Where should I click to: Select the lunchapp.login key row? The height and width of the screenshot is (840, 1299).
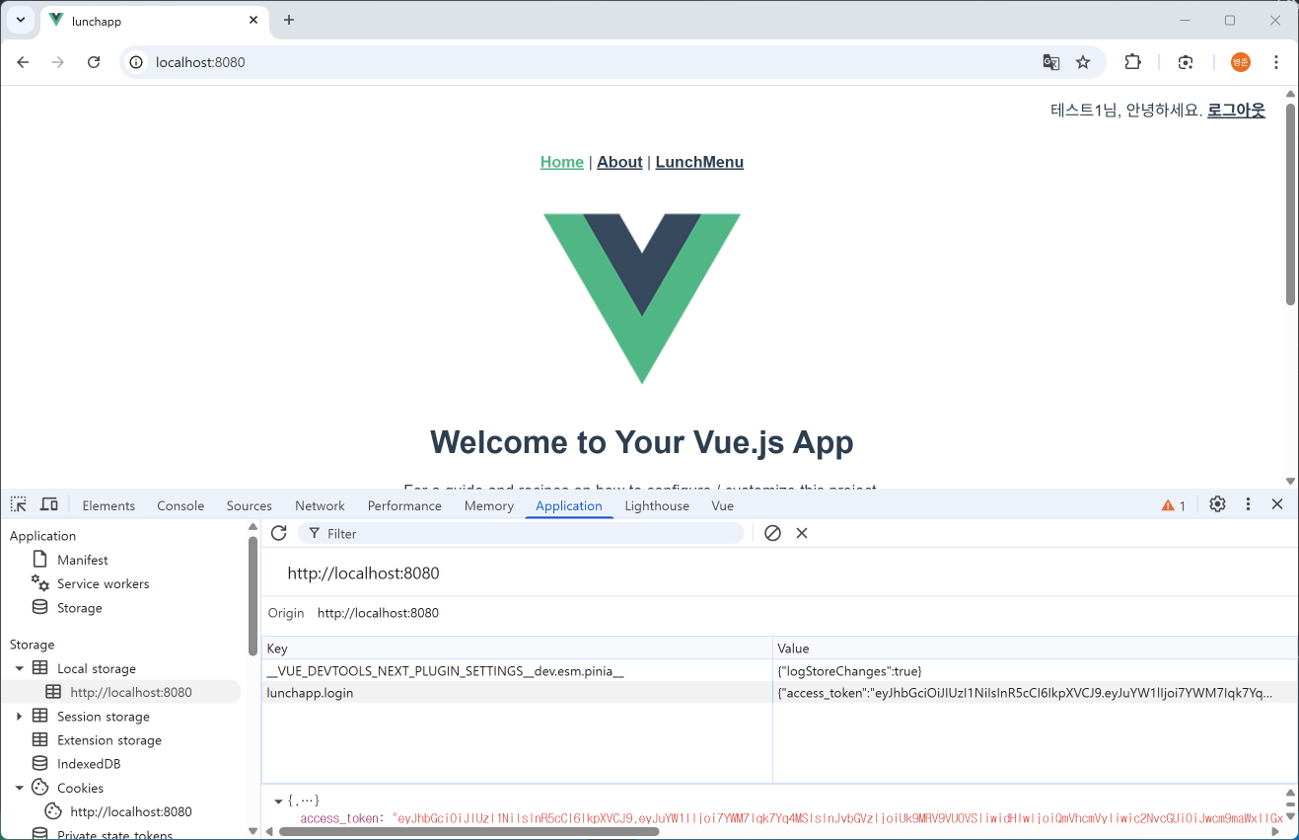coord(517,693)
